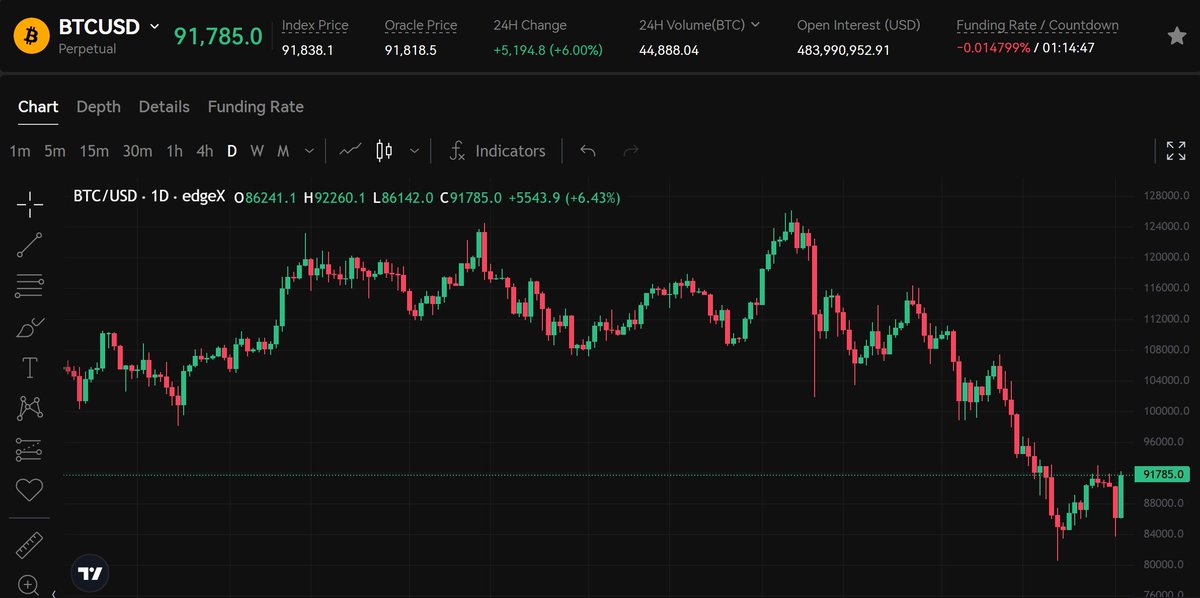Click the 100000.0 price axis label

click(x=1165, y=411)
